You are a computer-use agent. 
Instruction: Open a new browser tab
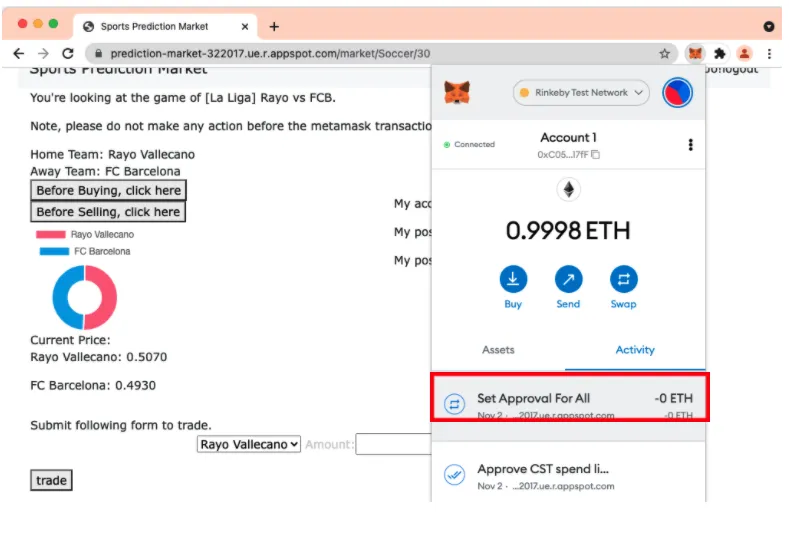[274, 27]
